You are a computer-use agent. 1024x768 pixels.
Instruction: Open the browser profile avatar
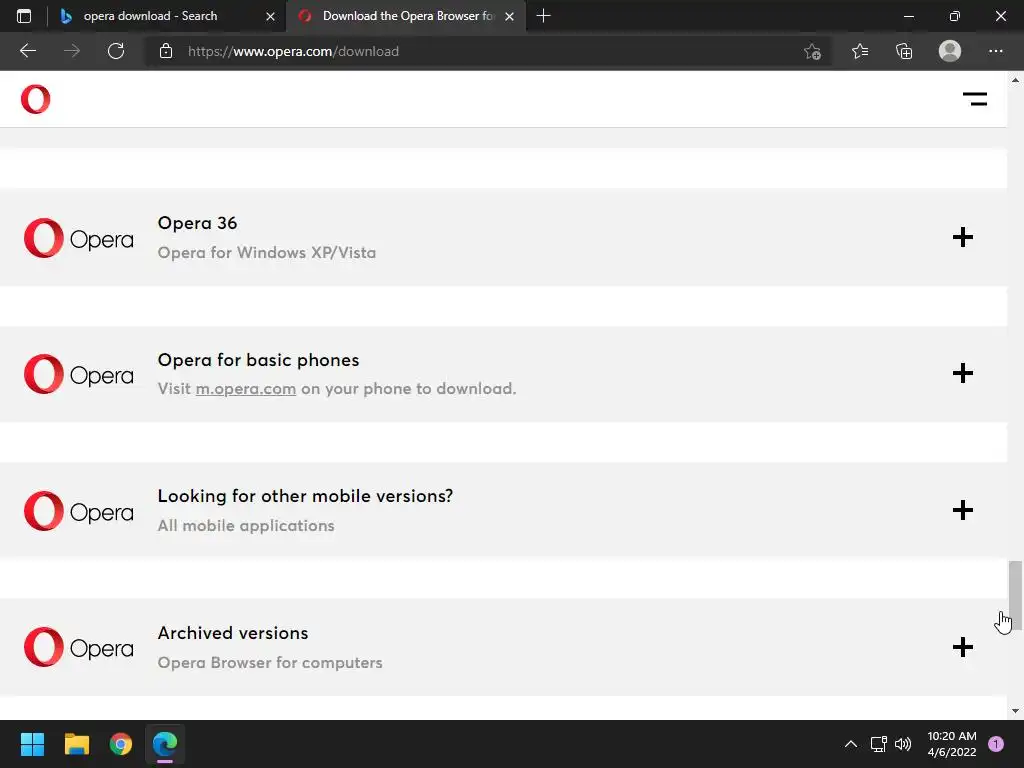click(950, 51)
